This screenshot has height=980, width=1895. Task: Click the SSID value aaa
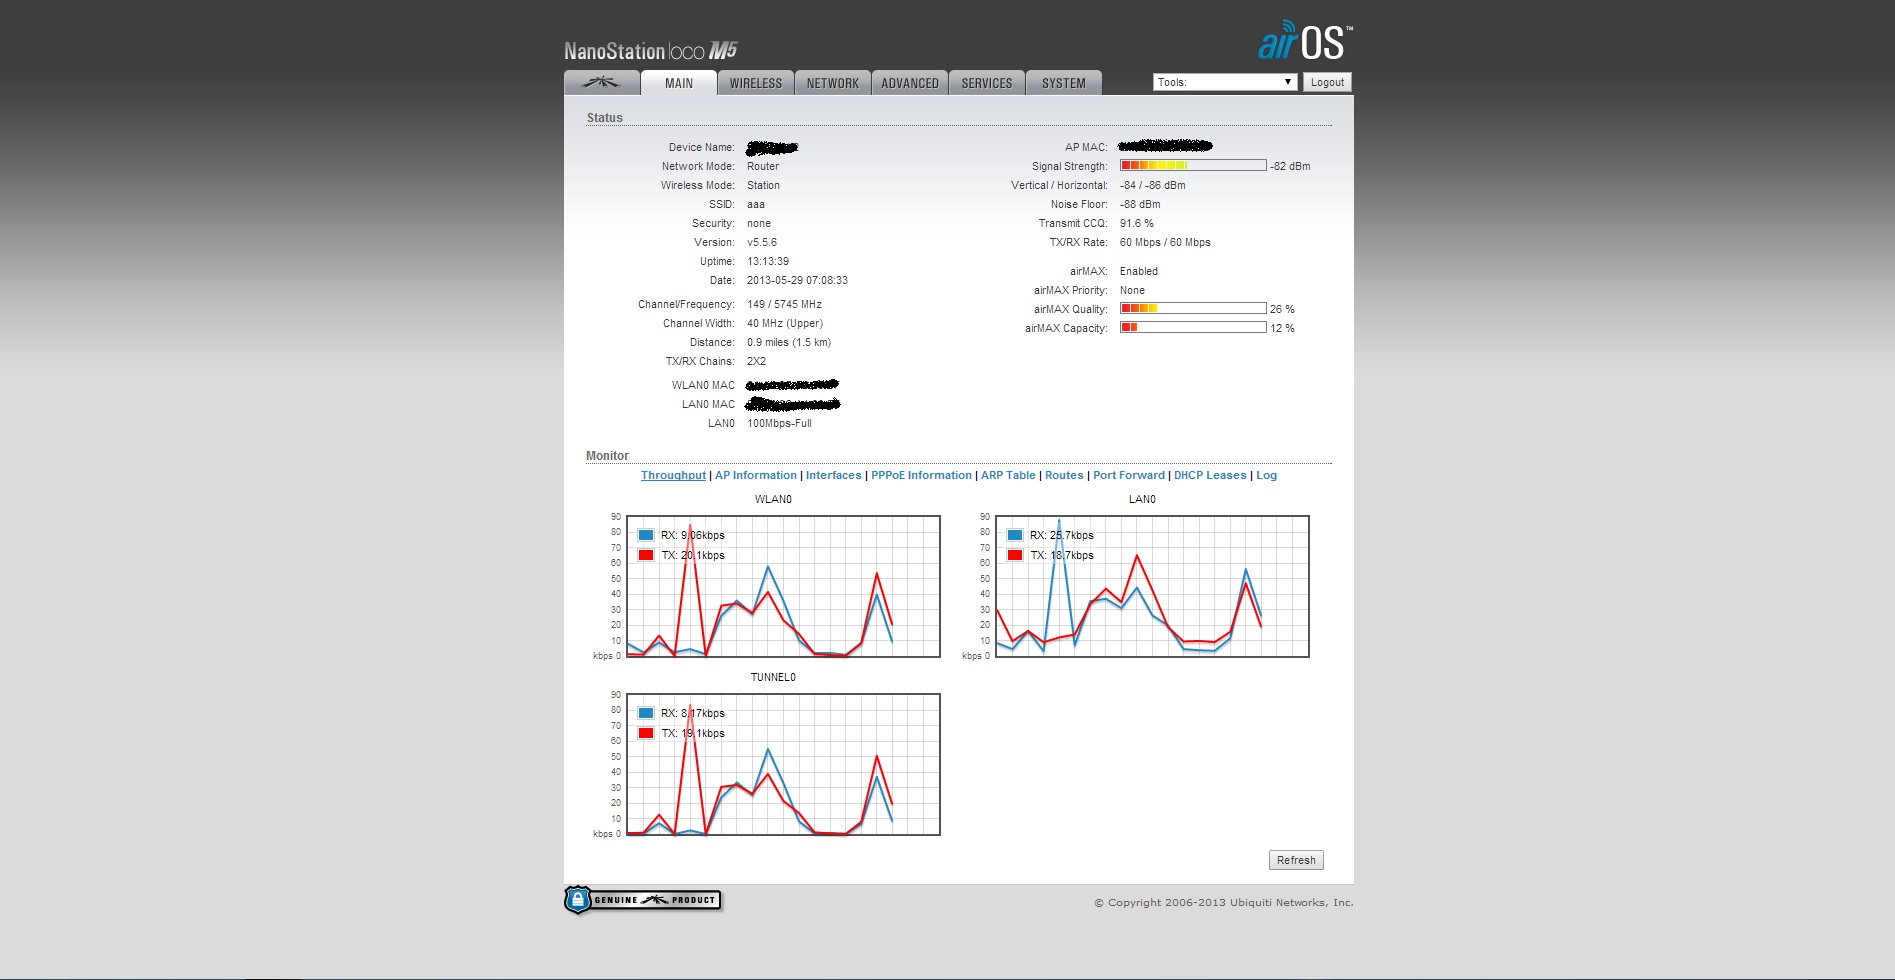(x=756, y=204)
